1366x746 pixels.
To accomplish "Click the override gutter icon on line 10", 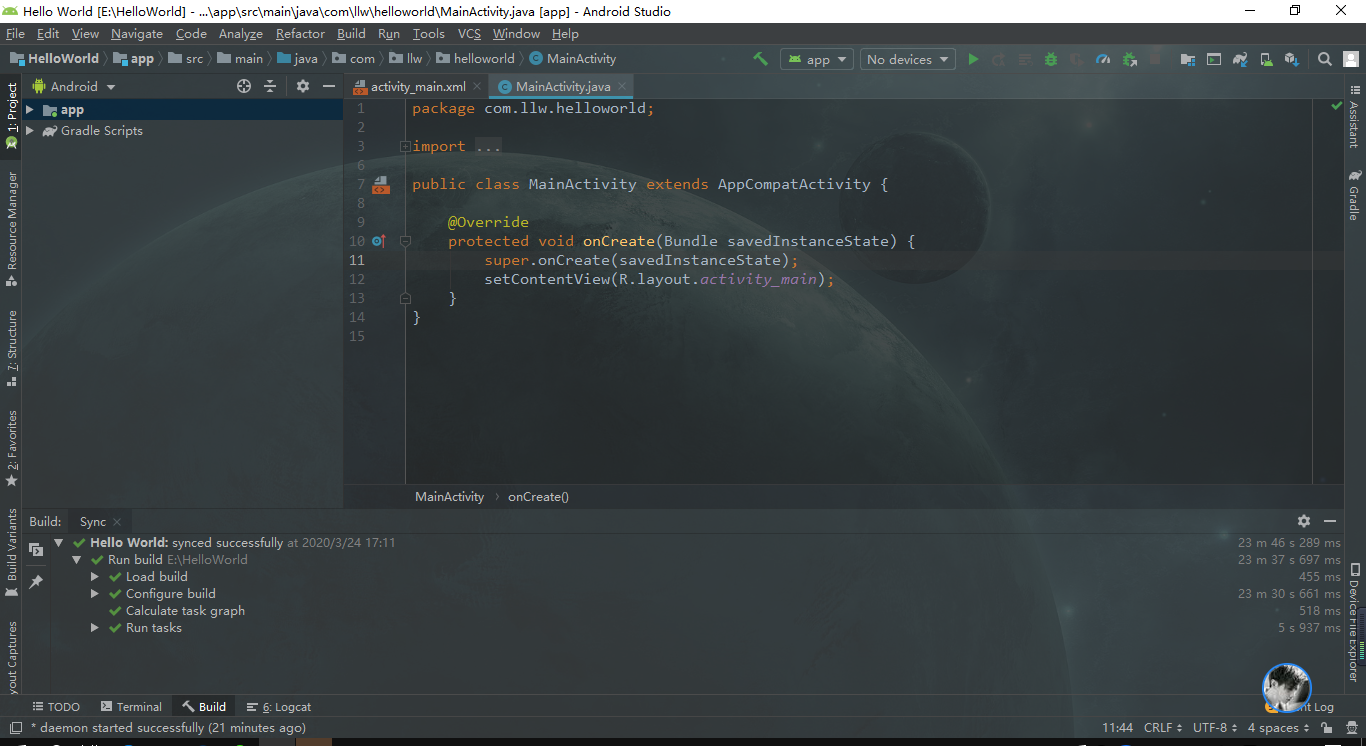I will tap(378, 241).
